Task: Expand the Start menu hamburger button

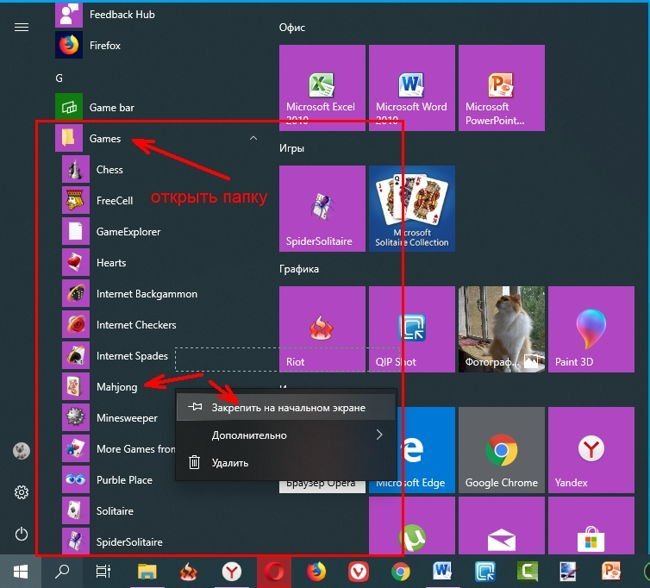Action: point(22,27)
